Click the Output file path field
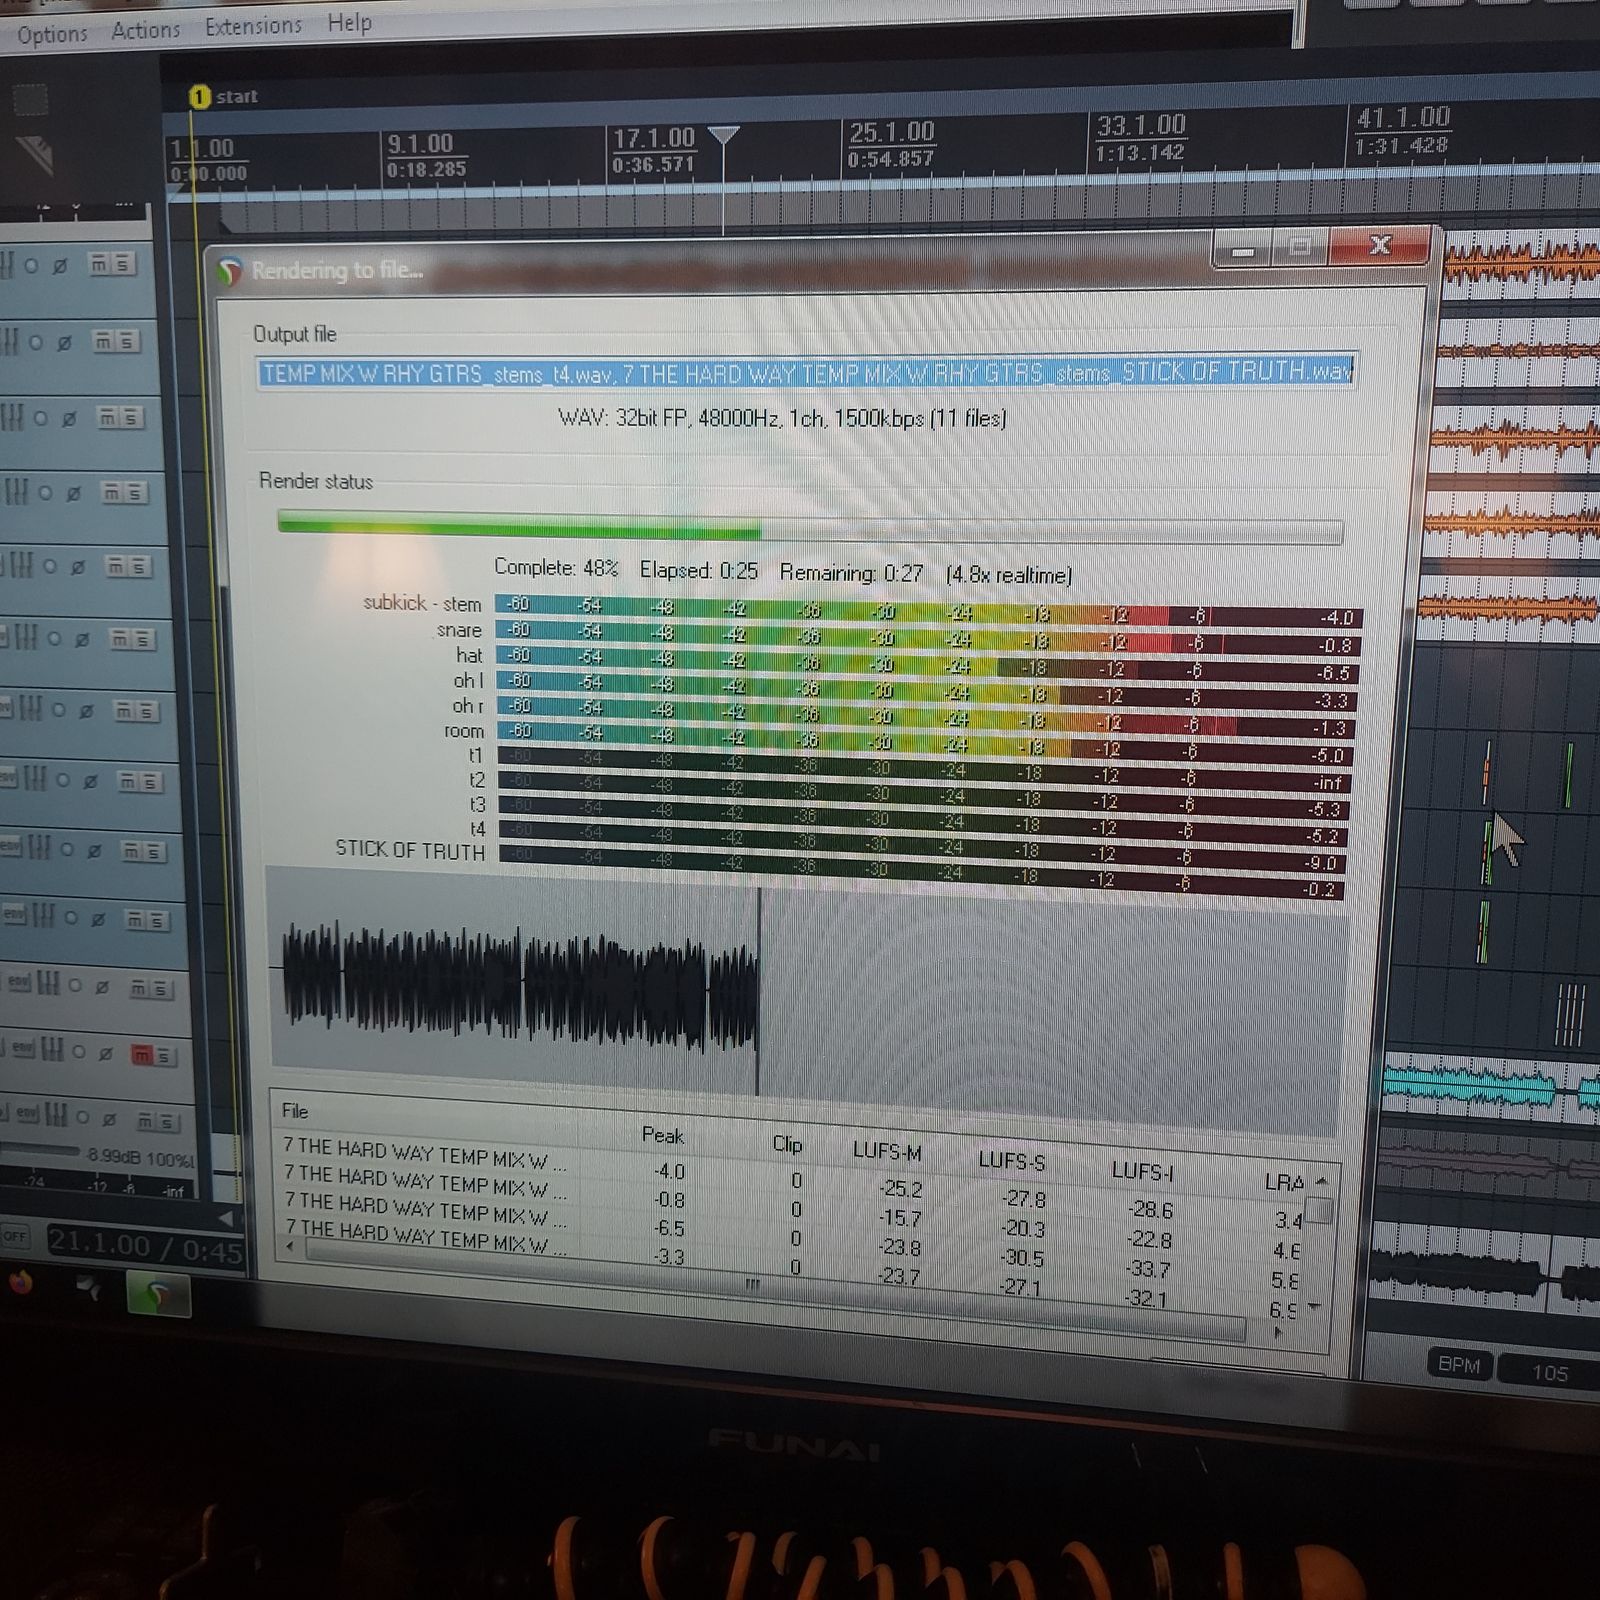 (x=806, y=373)
